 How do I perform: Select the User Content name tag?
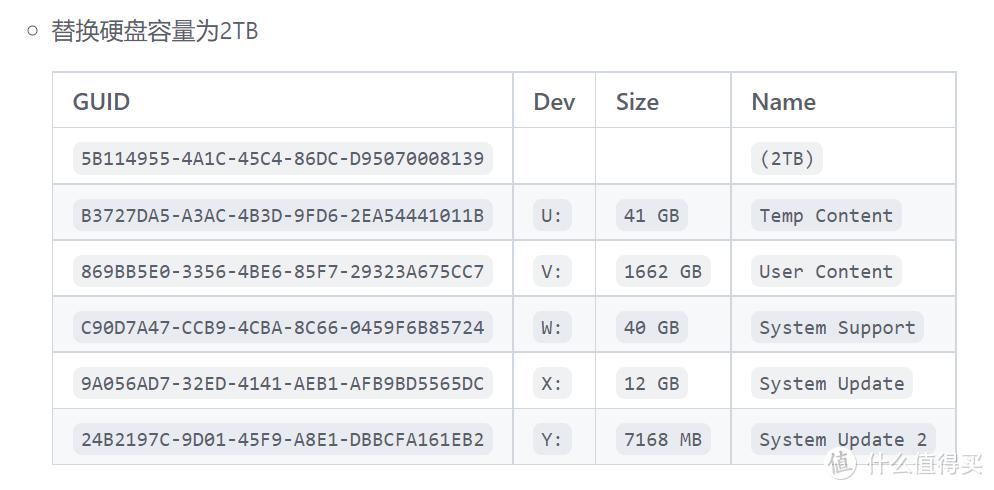tap(825, 271)
